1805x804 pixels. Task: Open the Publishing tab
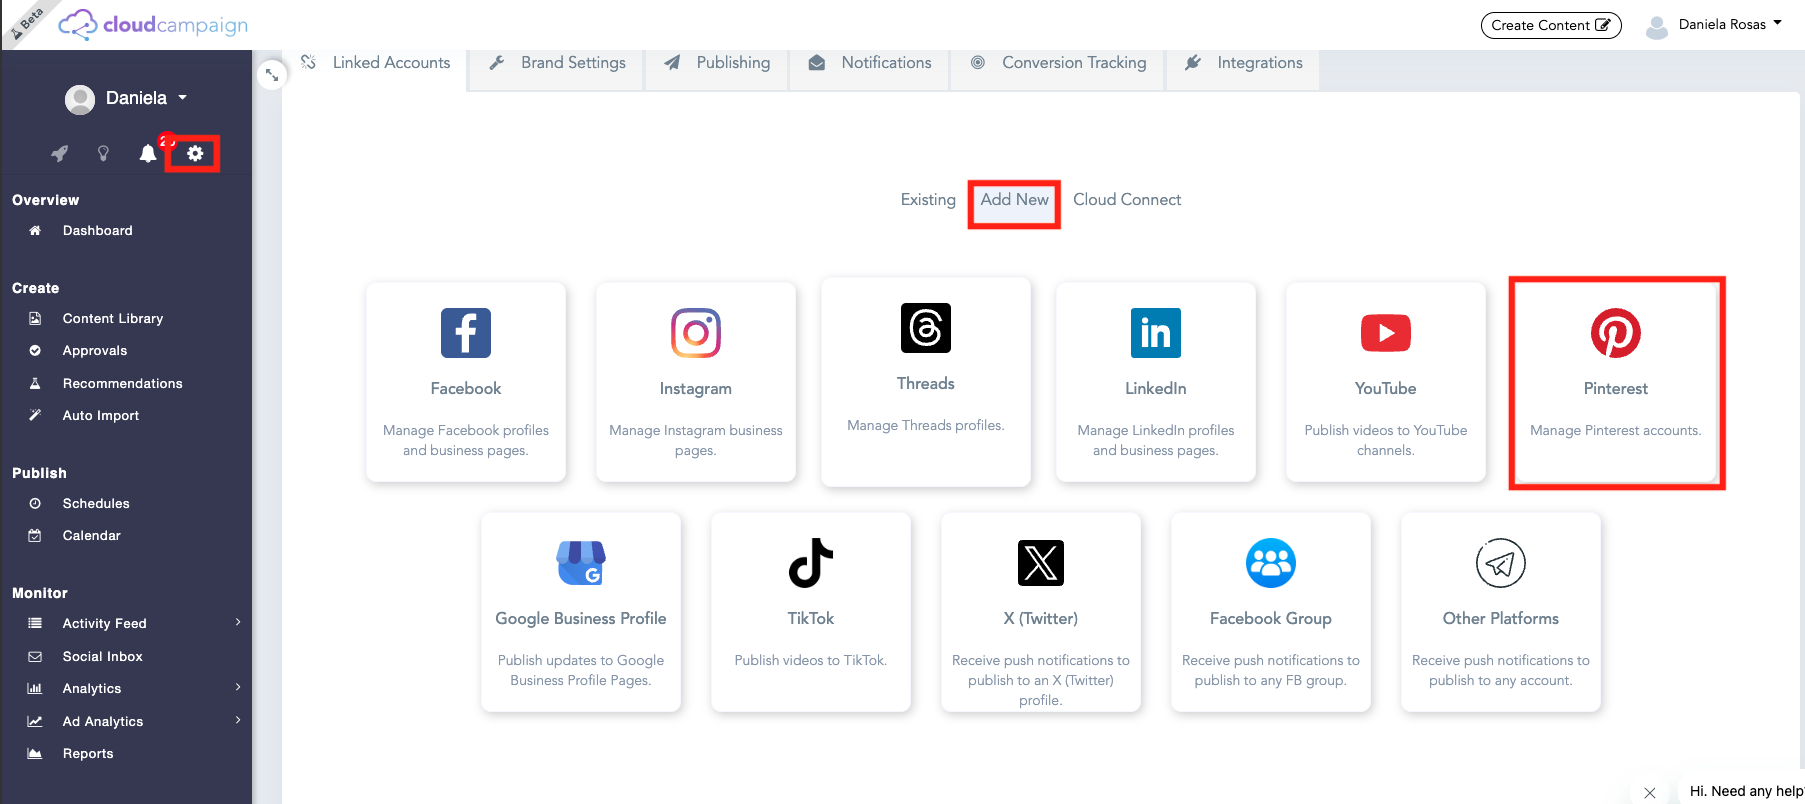coord(717,63)
